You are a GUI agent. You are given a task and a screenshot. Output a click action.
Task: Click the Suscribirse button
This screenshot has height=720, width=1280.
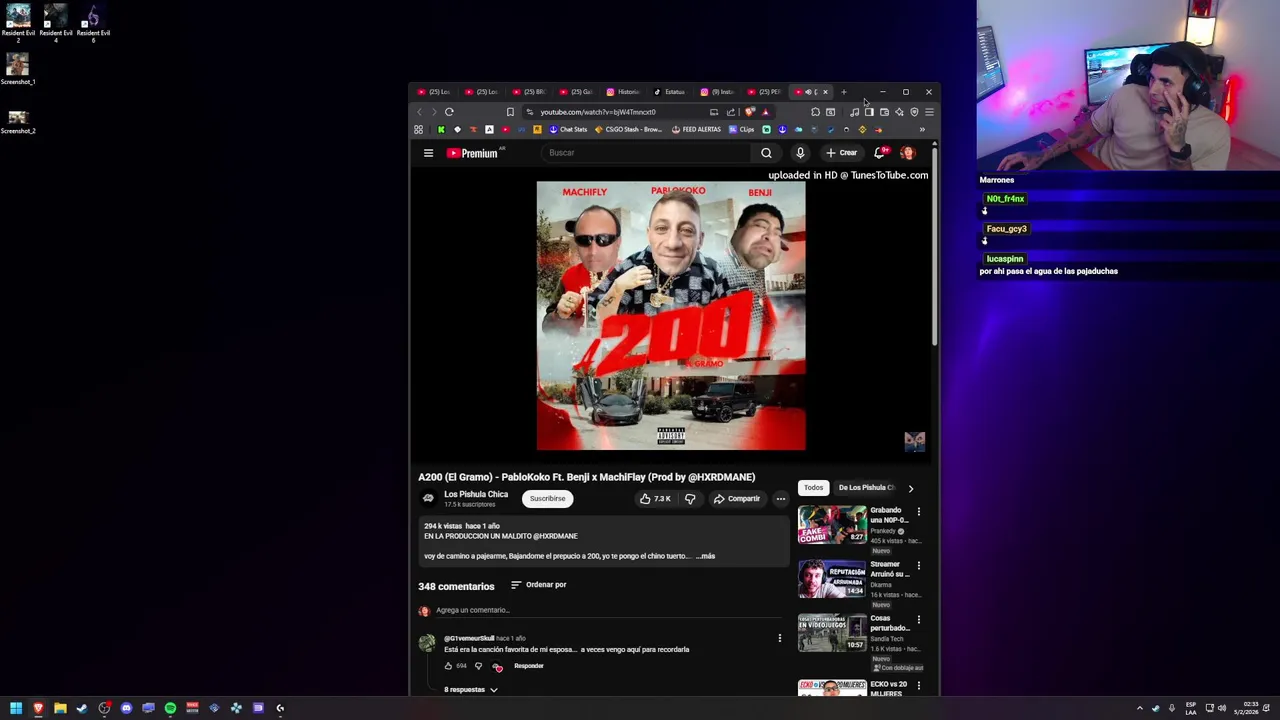point(547,498)
